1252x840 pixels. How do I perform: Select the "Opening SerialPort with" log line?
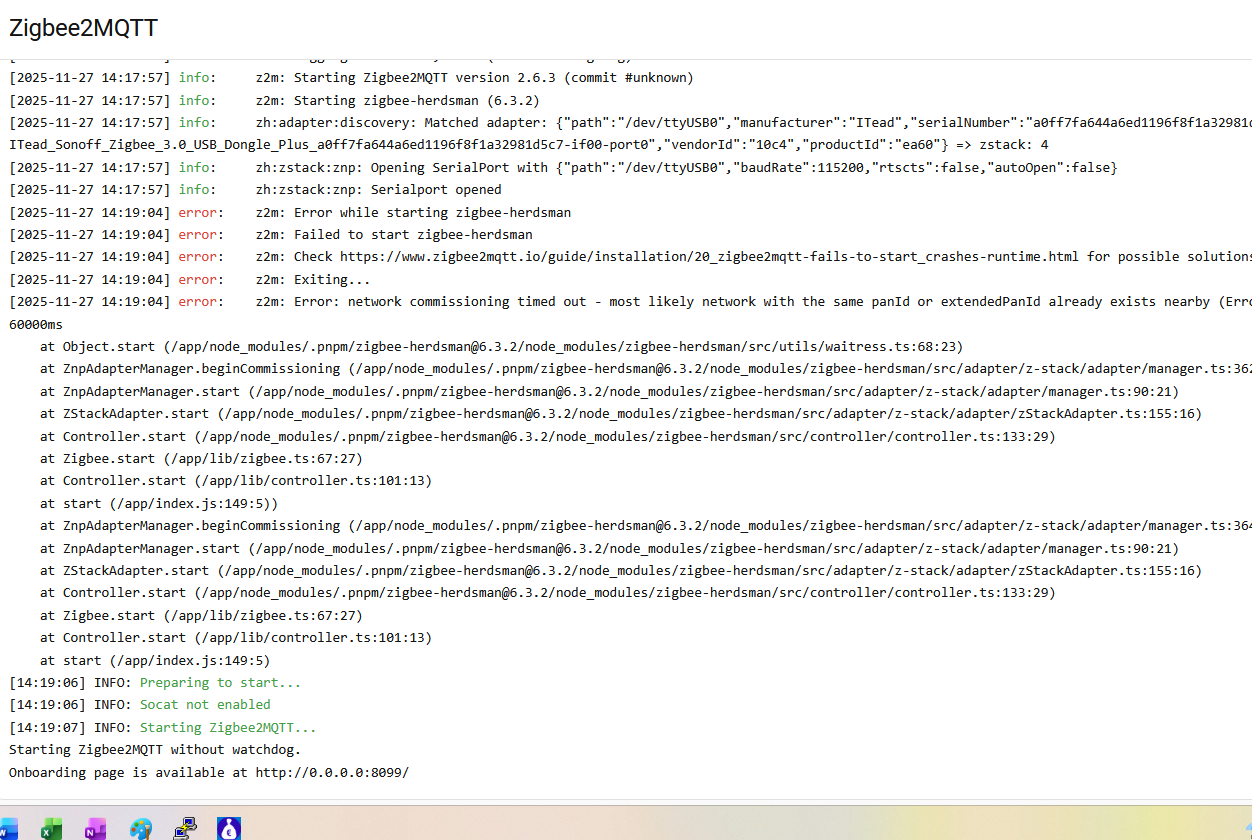563,168
